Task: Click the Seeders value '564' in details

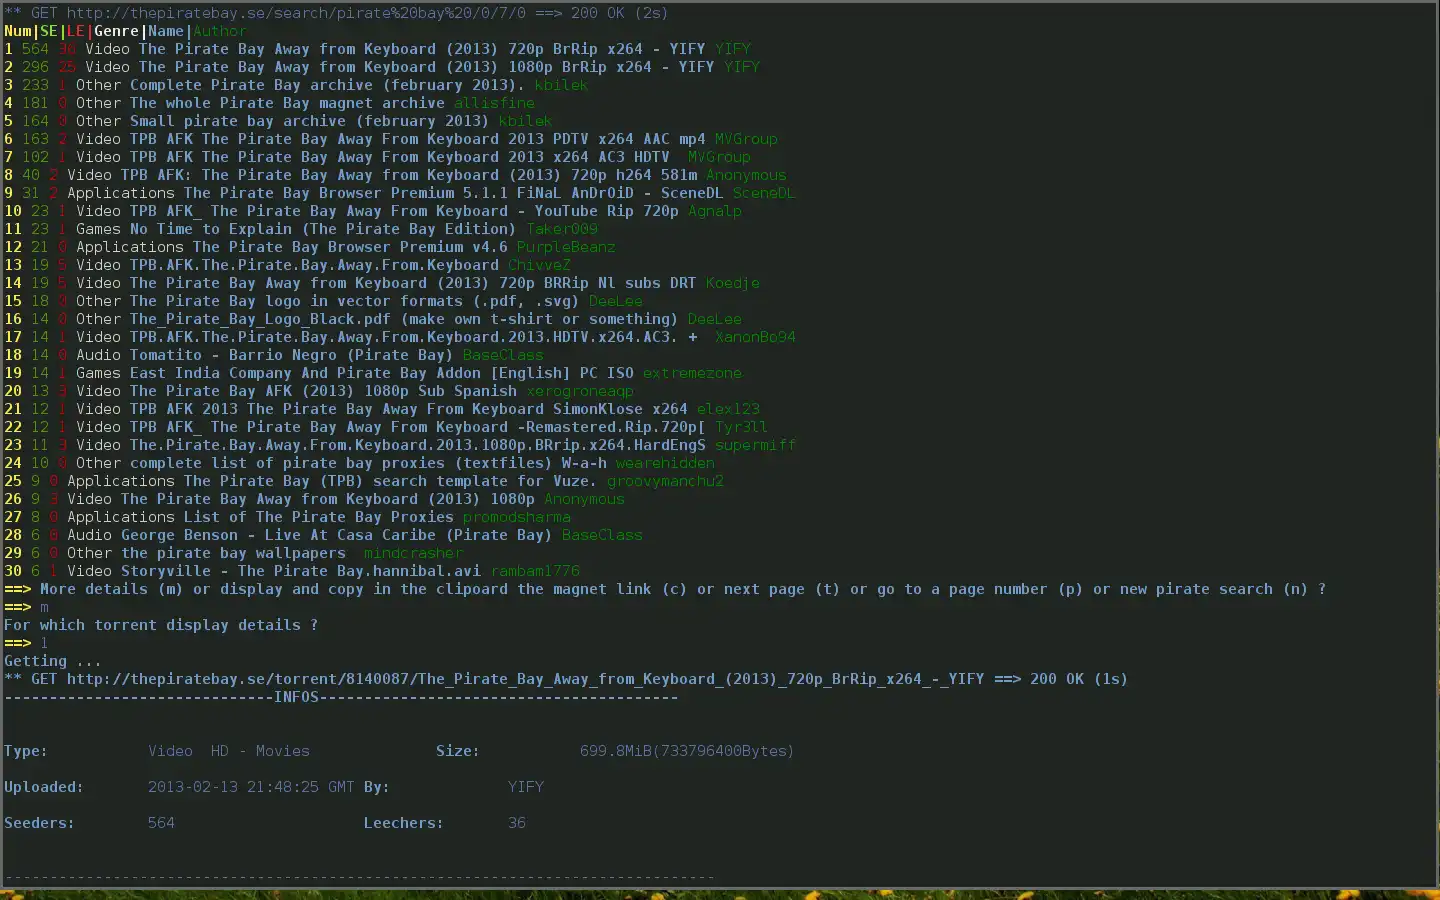Action: click(161, 823)
